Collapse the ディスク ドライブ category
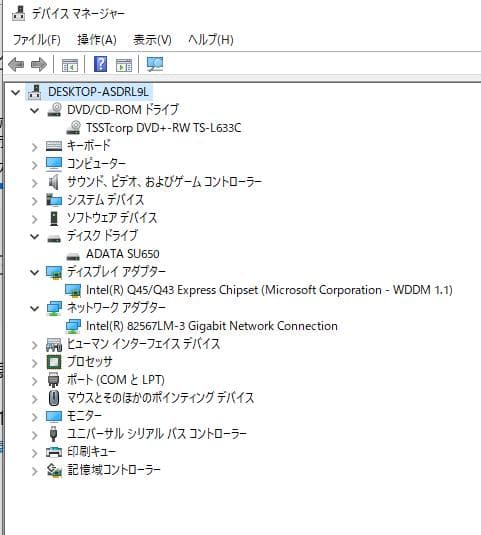 coord(34,236)
